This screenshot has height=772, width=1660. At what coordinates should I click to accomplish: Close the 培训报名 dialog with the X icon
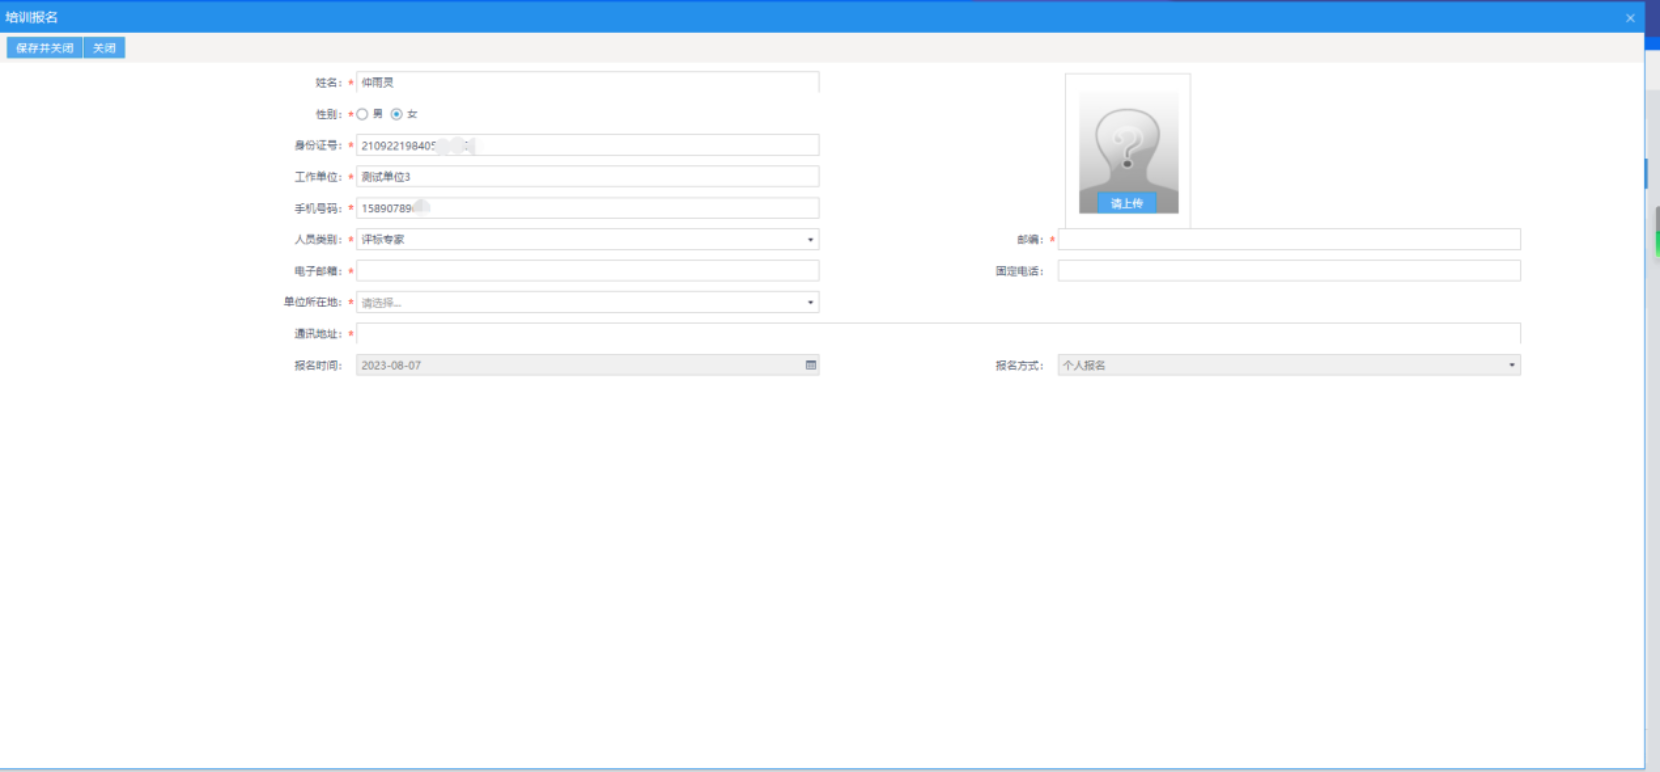pos(1630,18)
